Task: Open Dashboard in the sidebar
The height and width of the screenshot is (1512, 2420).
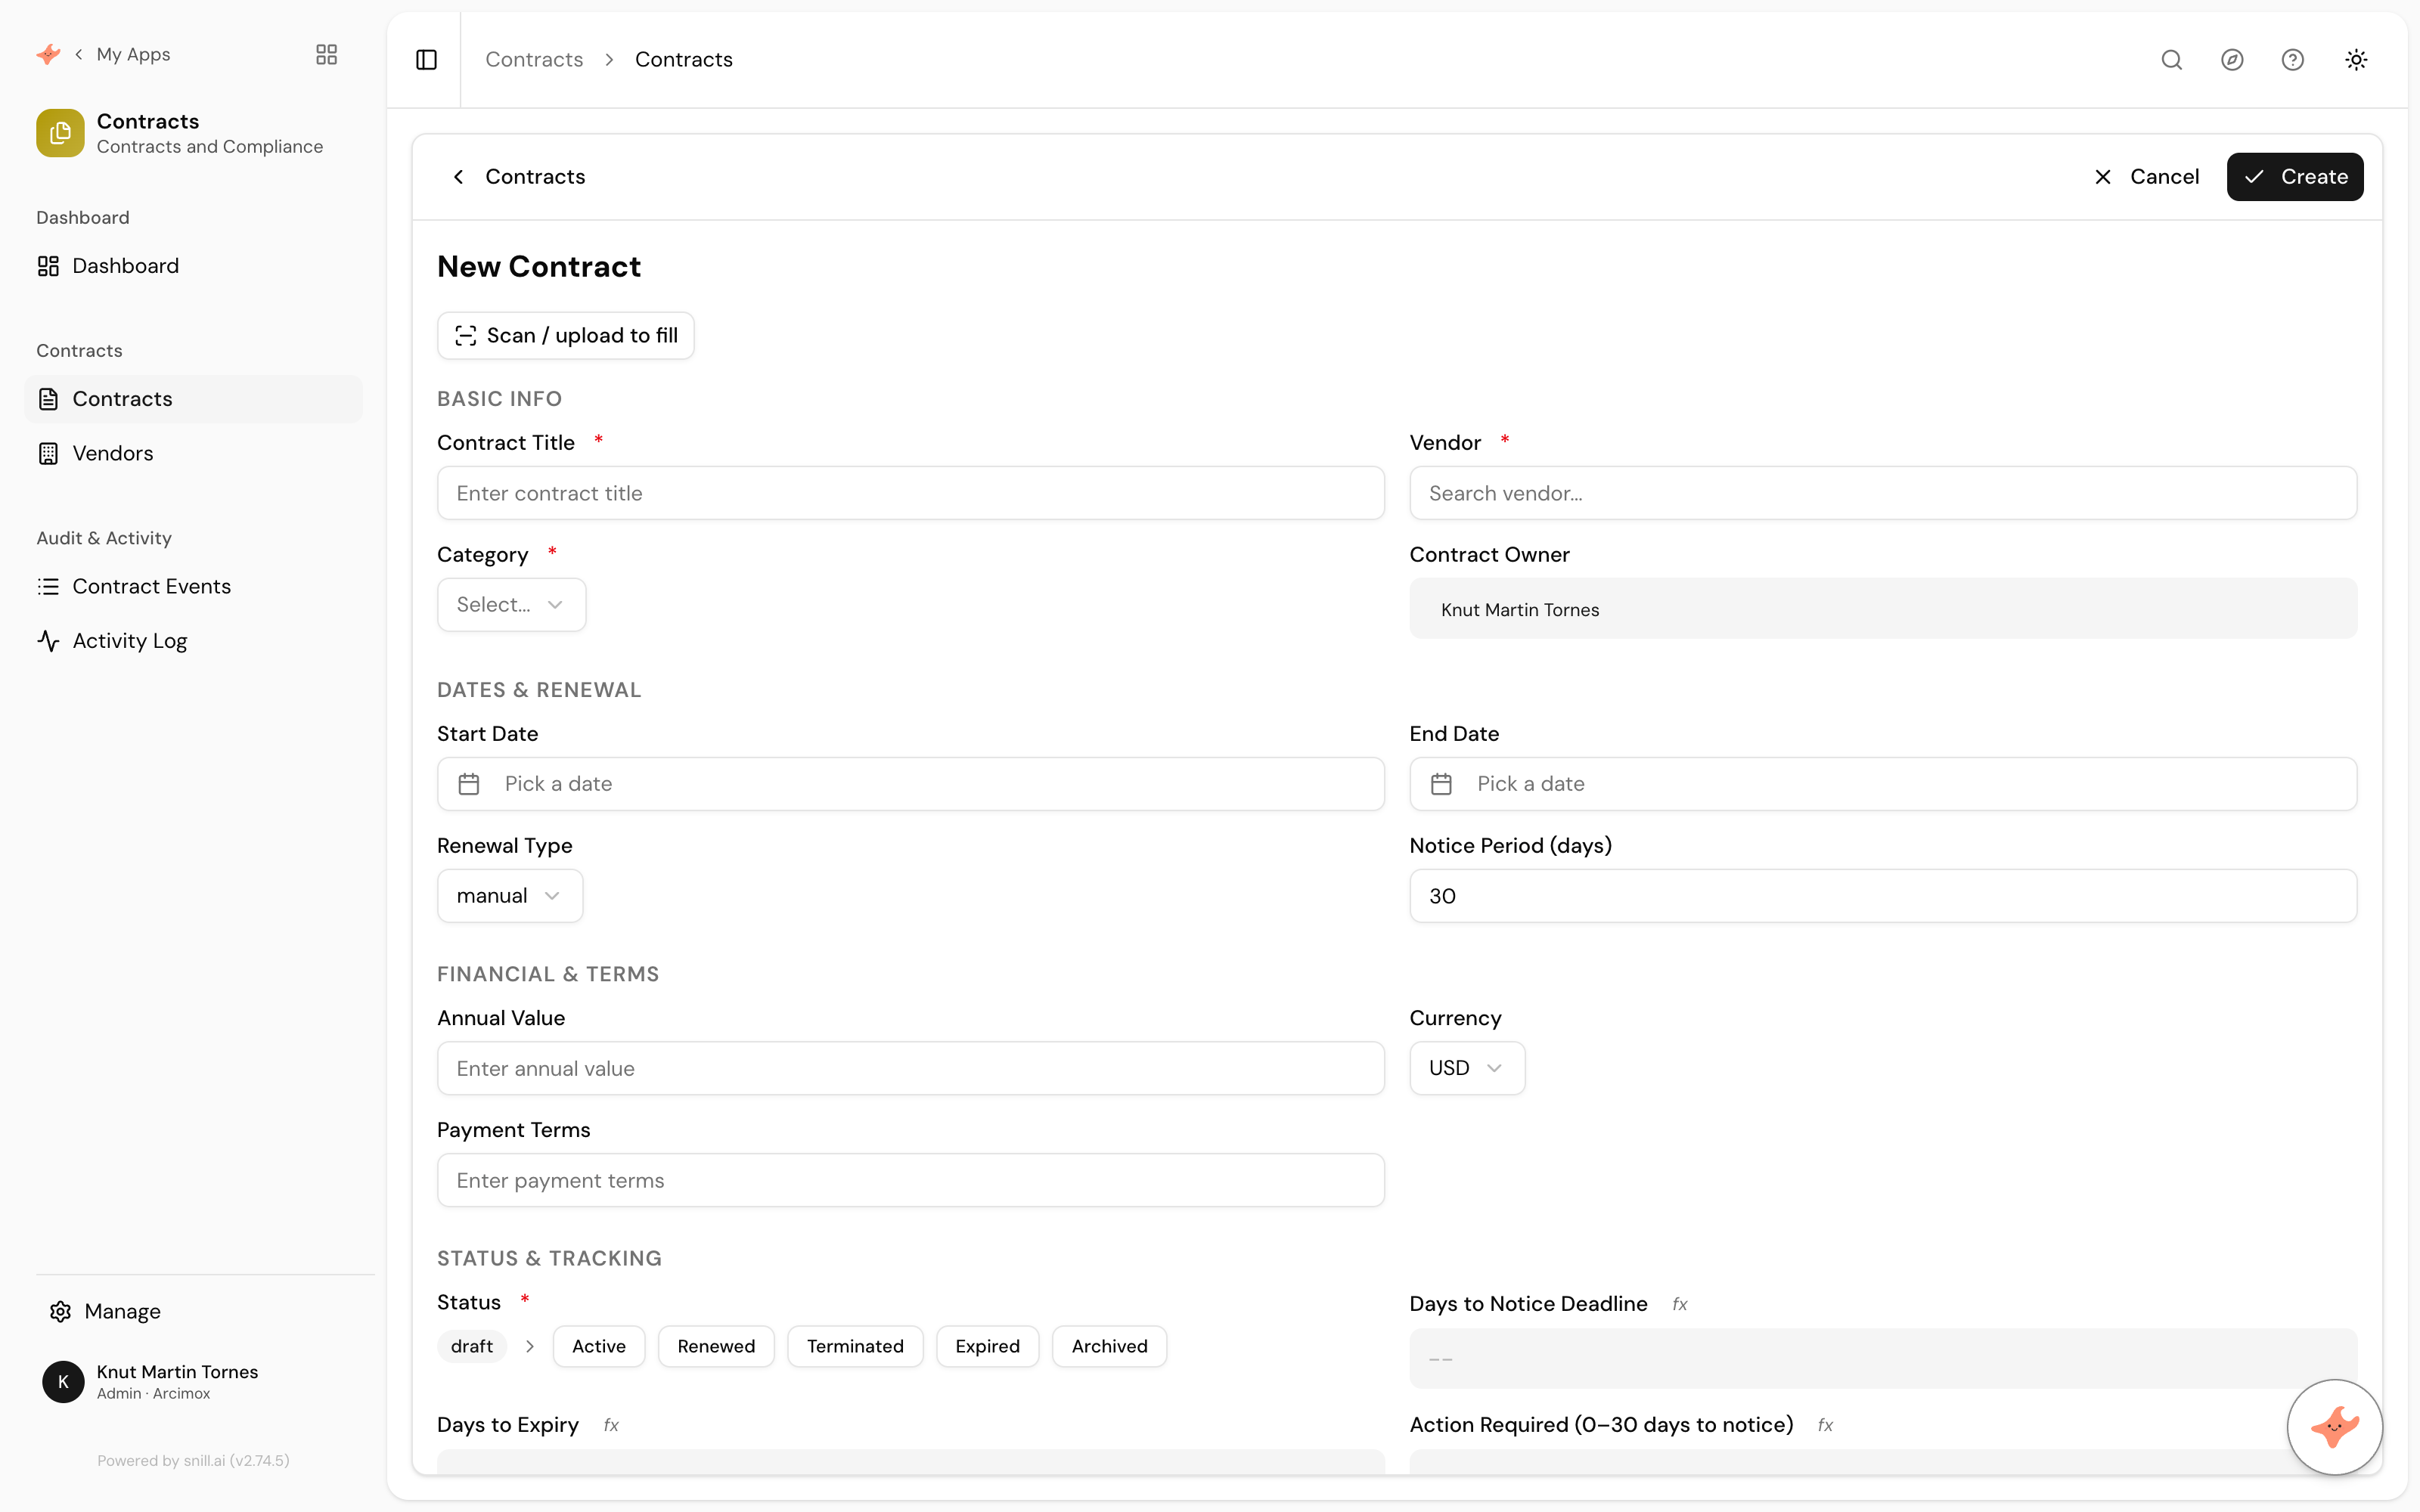Action: point(194,266)
